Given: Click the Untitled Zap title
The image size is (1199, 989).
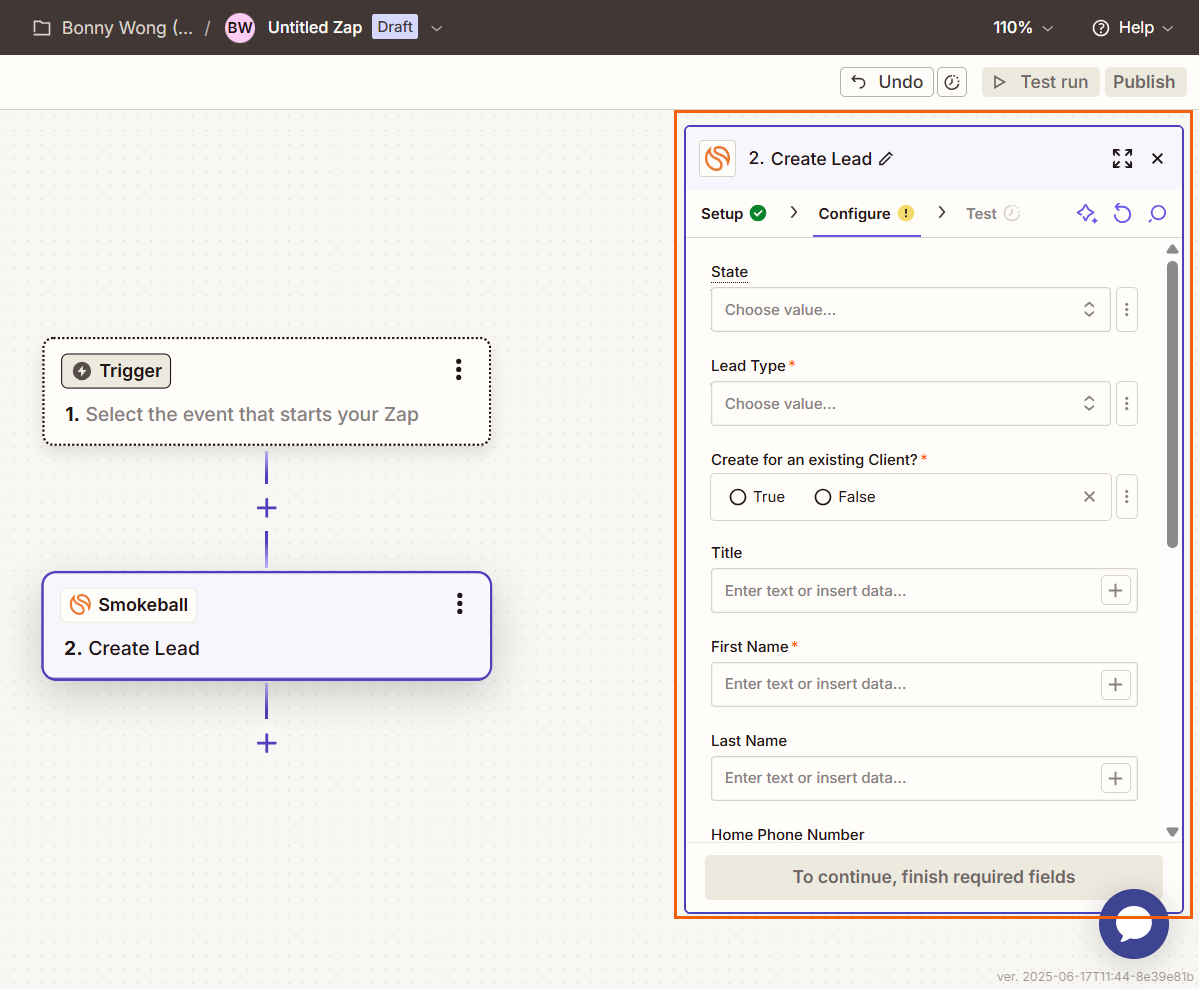Looking at the screenshot, I should point(315,28).
